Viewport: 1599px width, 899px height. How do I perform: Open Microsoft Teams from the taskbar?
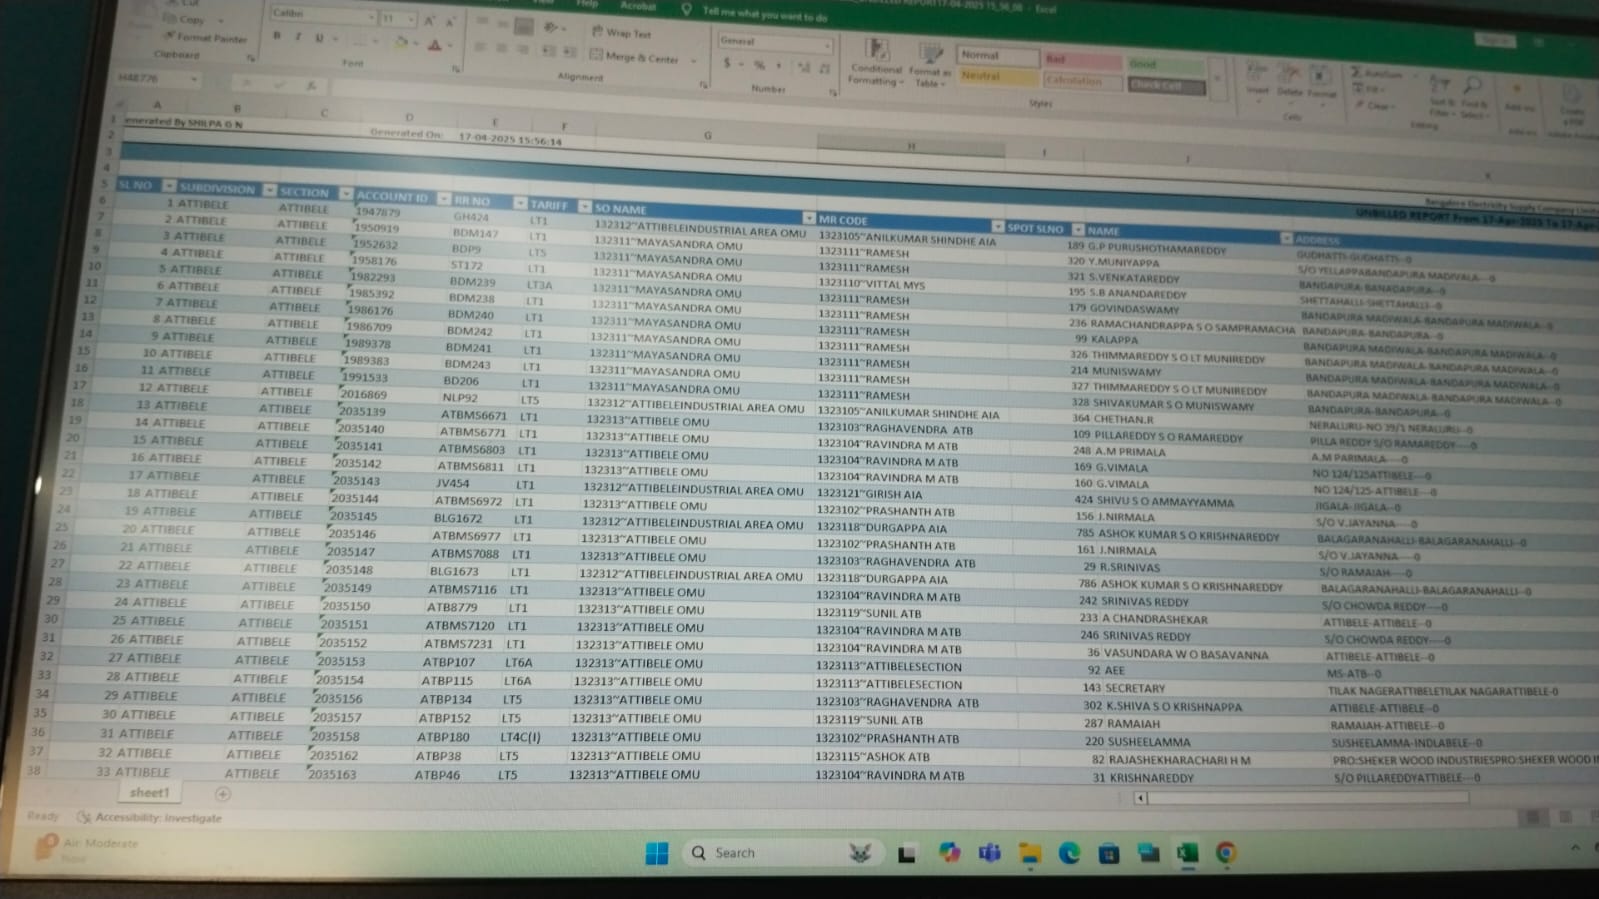coord(989,853)
